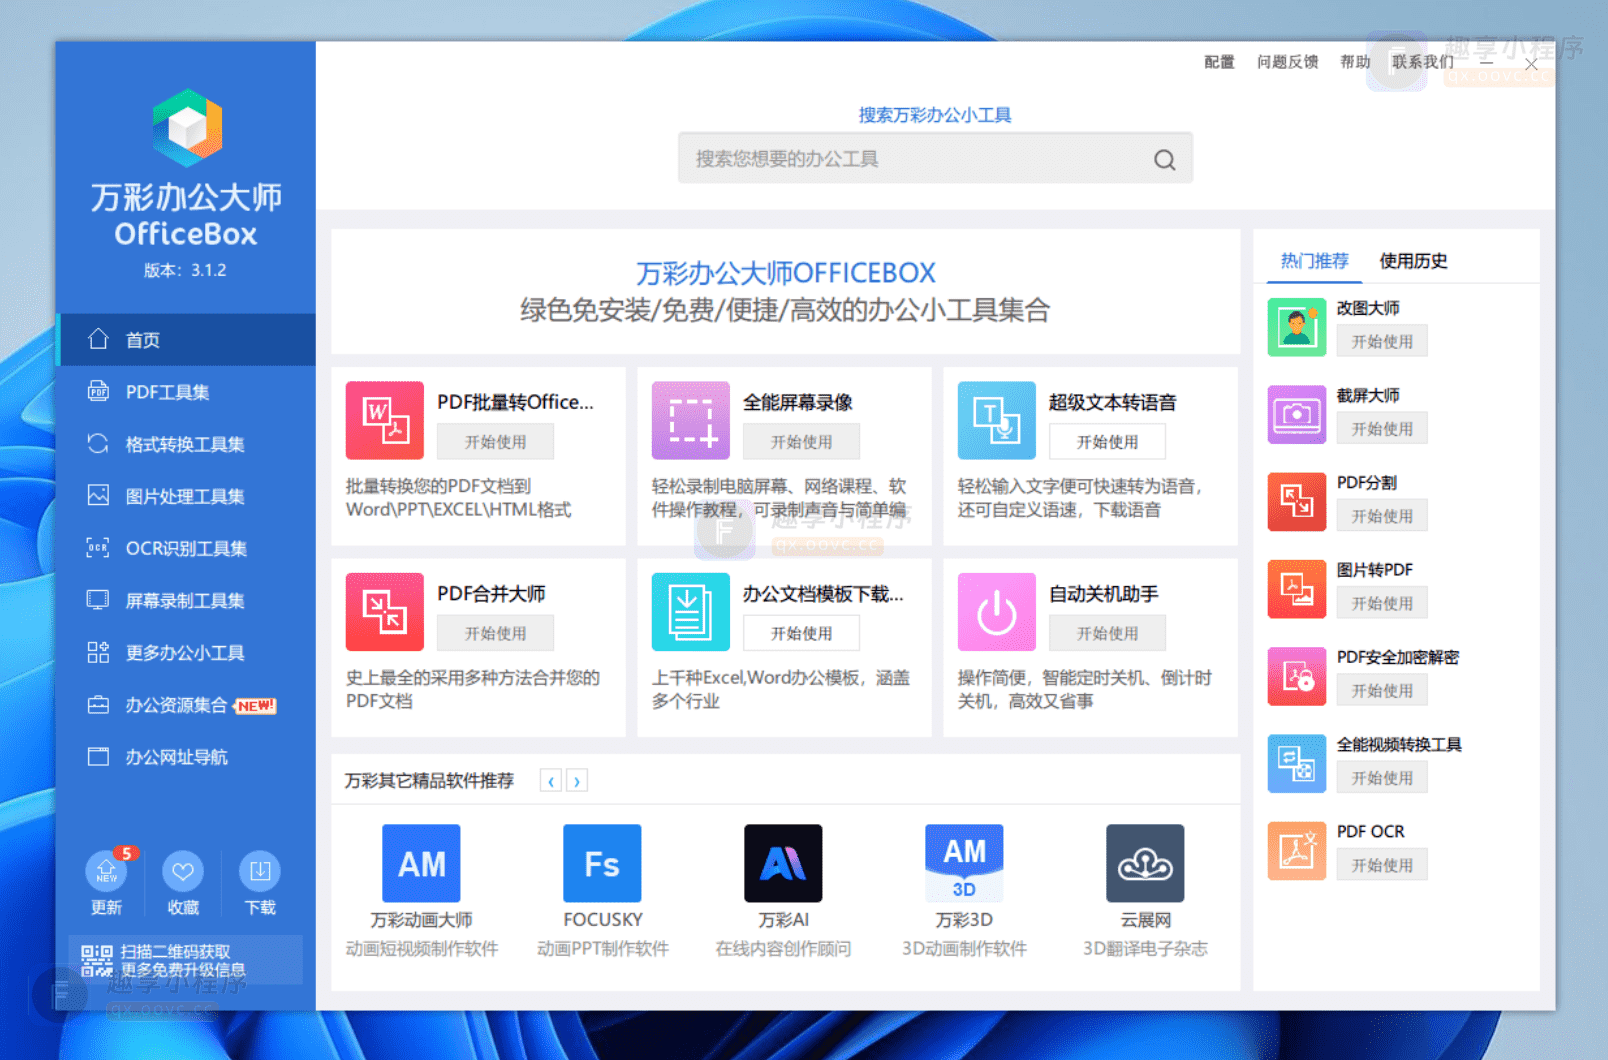Screen dimensions: 1608x1060
Task: Click 开始使用 under 全能视频转换工具
Action: (x=1382, y=778)
